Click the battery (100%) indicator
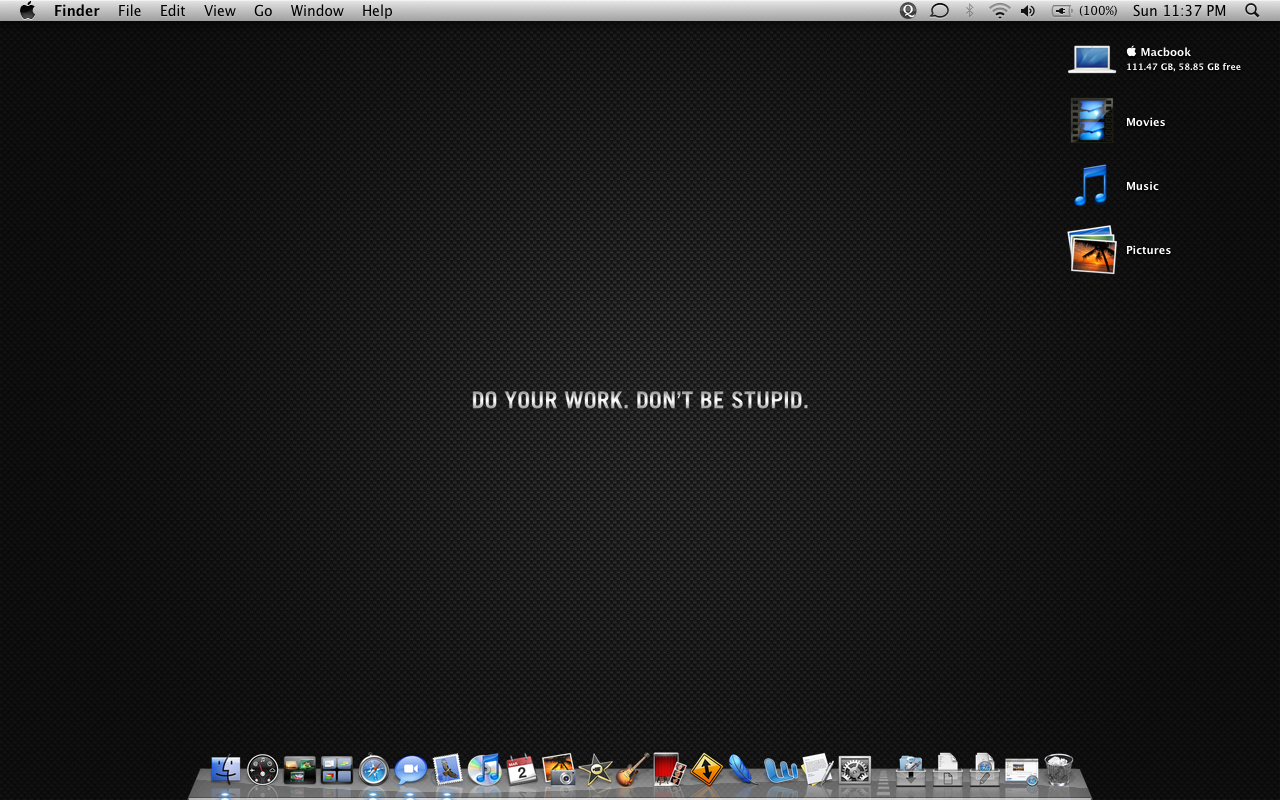Screen dimensions: 1280x800 [1085, 11]
